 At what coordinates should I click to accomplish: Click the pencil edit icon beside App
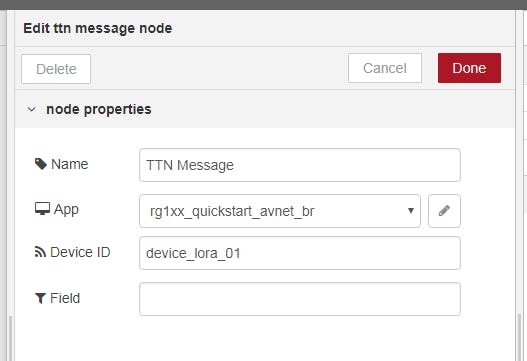(444, 211)
